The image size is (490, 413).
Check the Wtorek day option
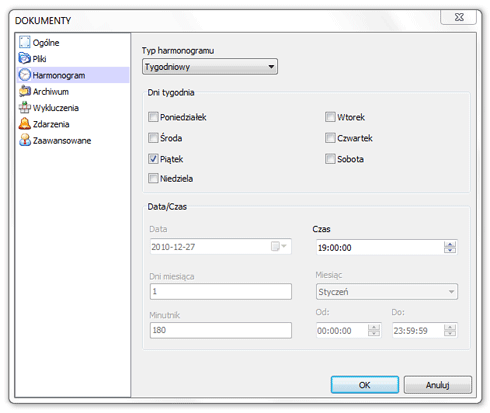tap(330, 117)
